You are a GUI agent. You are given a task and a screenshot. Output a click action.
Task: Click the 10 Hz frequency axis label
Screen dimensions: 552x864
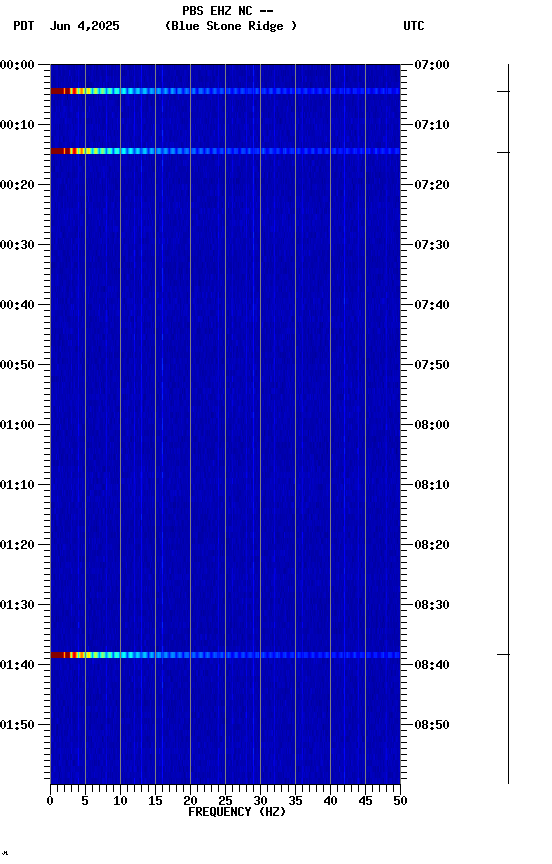click(x=120, y=801)
